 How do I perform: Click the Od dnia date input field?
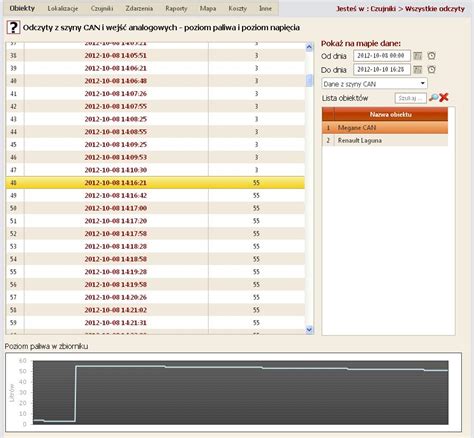[x=382, y=56]
